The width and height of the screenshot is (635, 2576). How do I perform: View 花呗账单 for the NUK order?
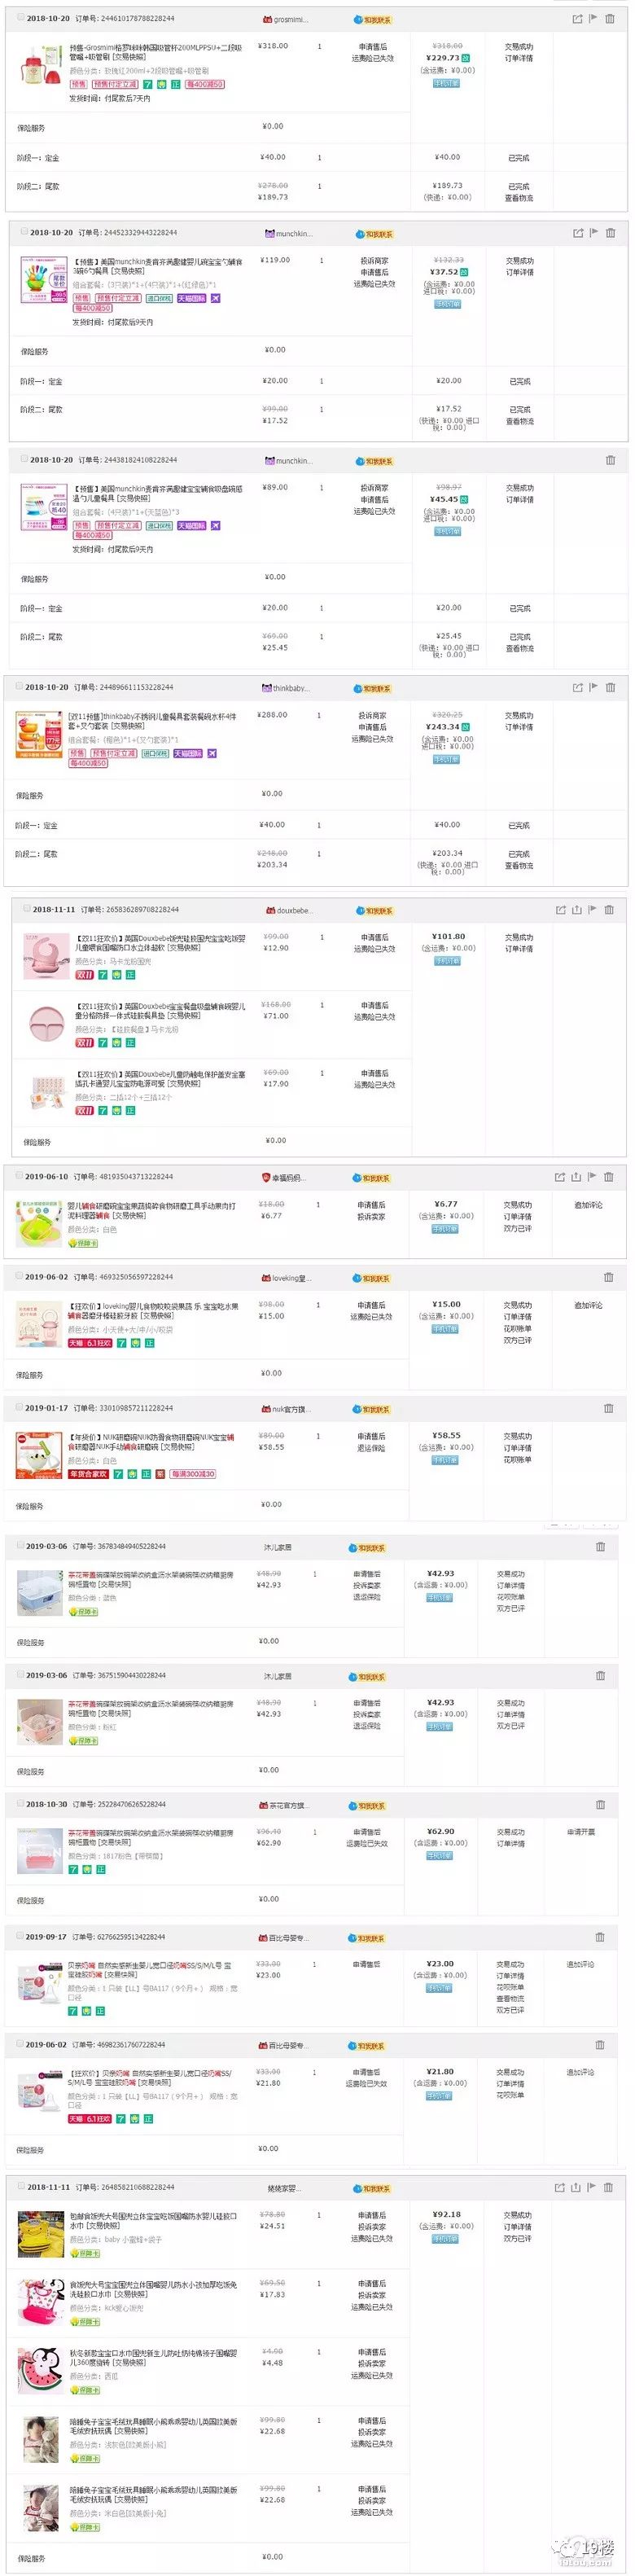[x=517, y=1460]
